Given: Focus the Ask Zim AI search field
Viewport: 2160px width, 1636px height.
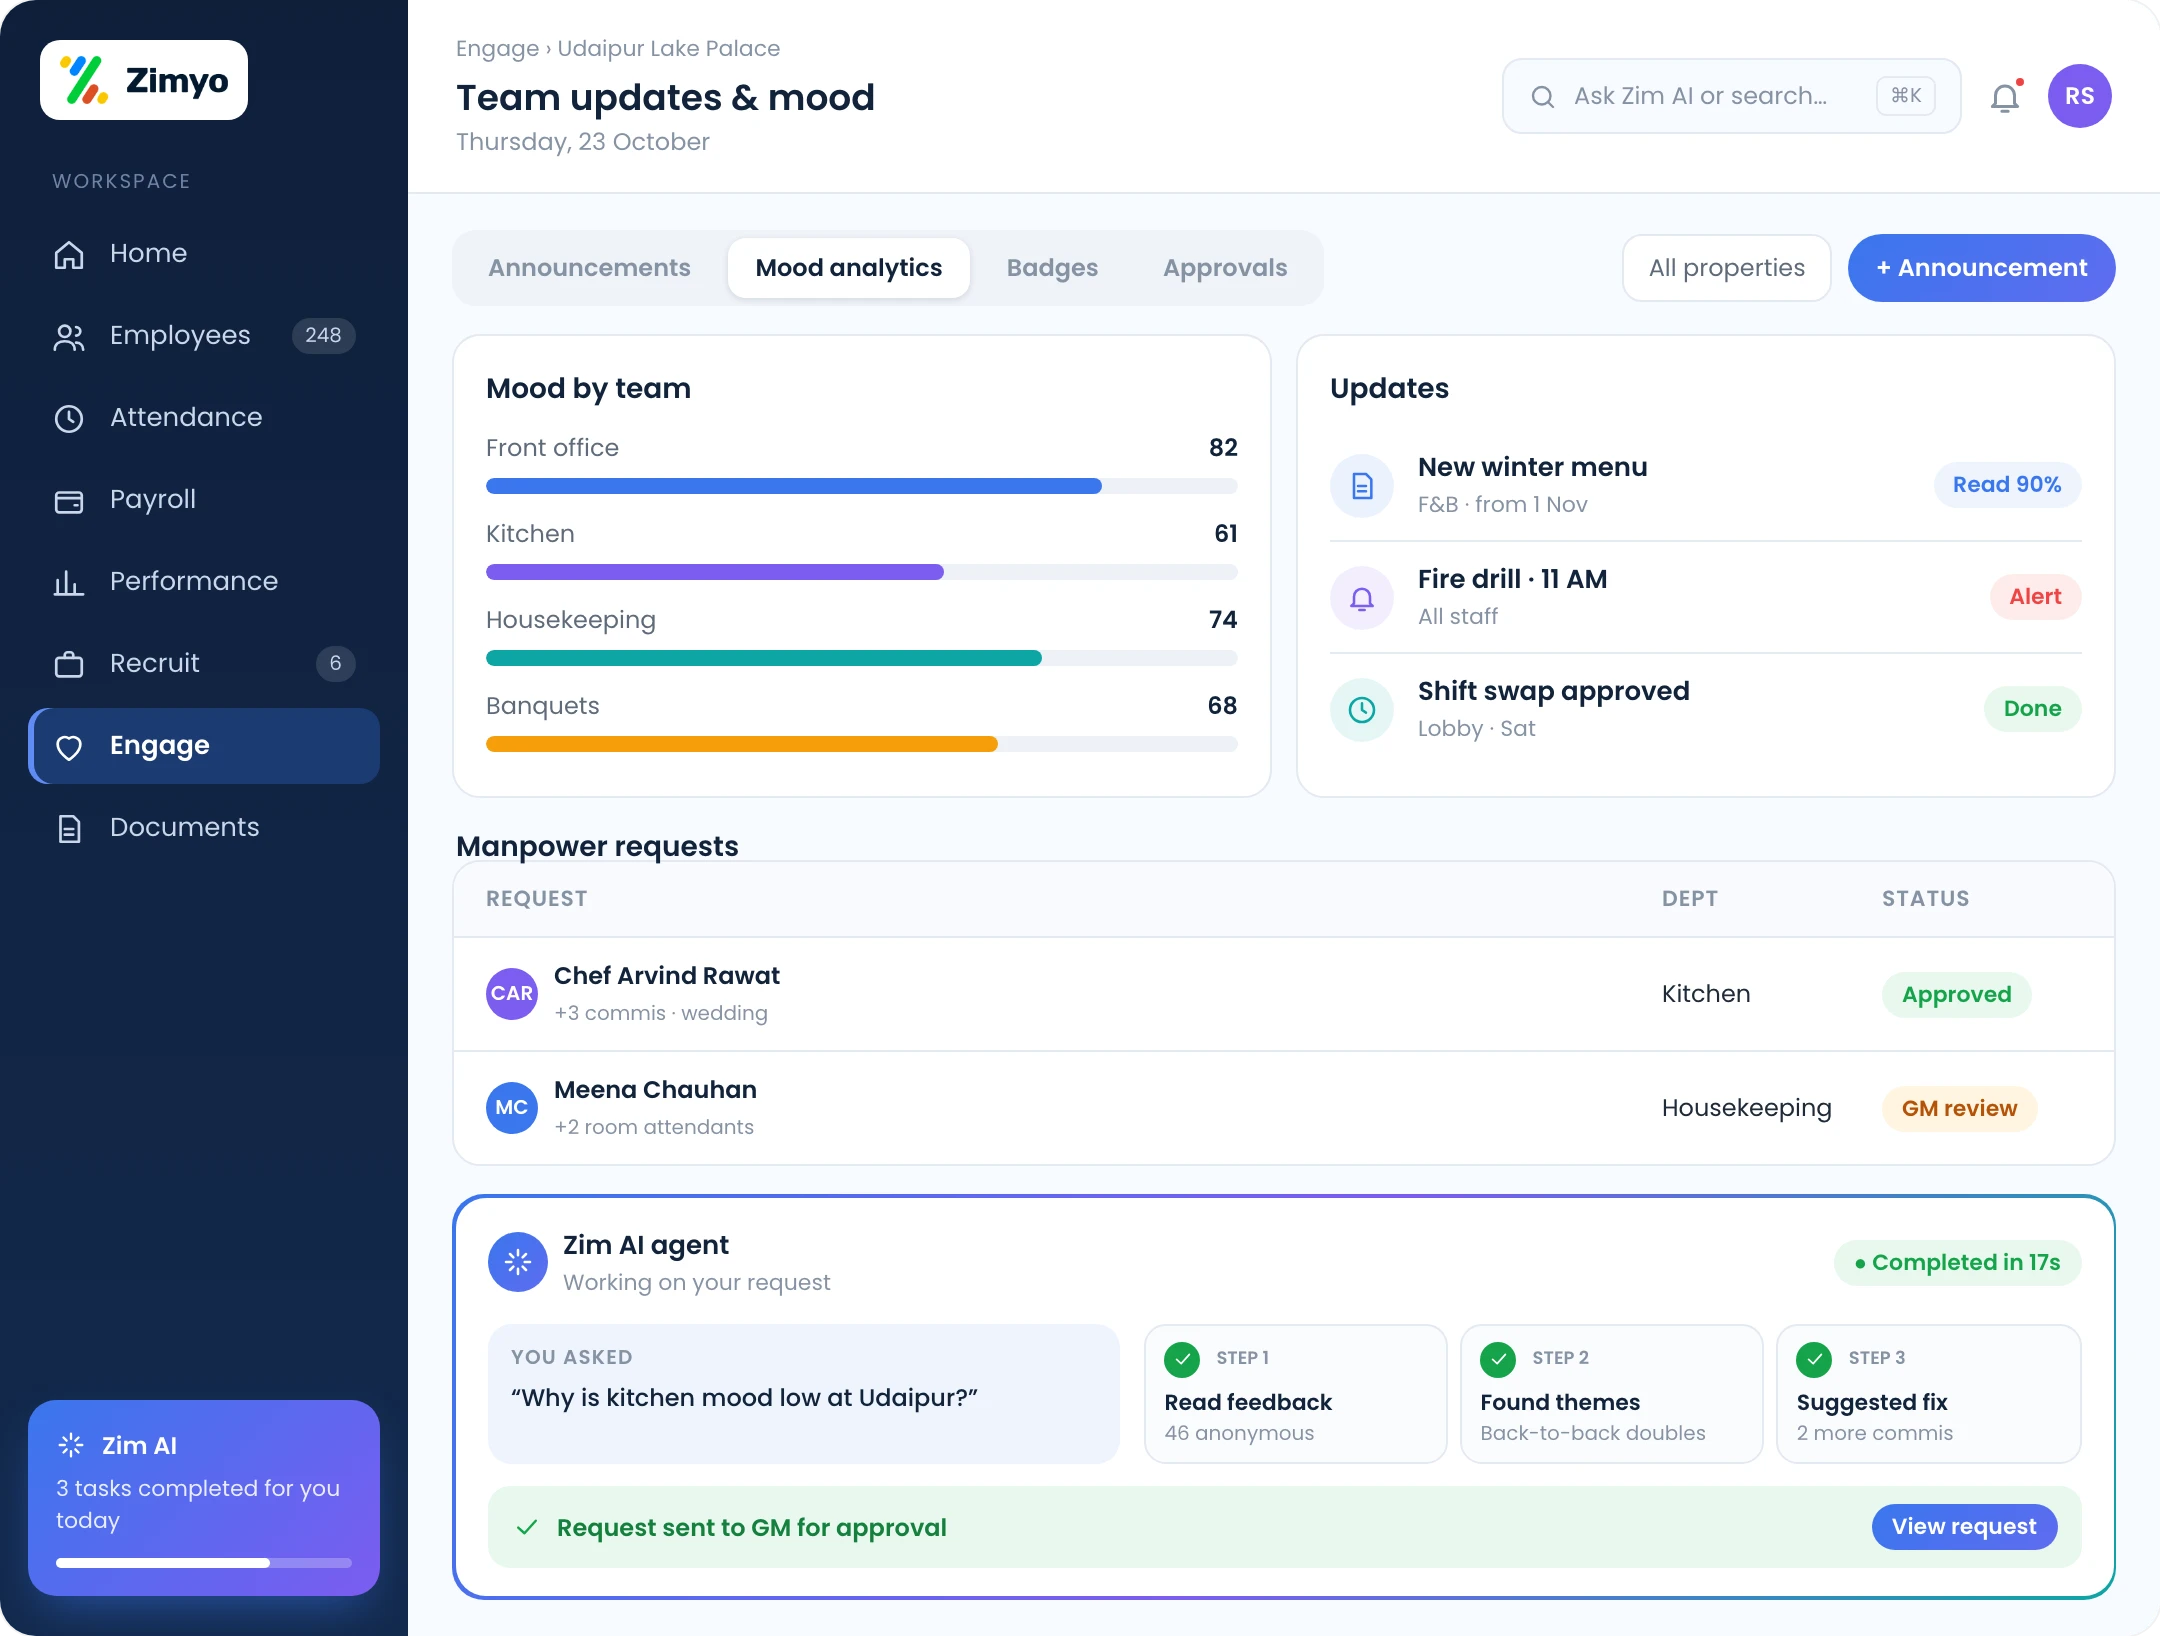Looking at the screenshot, I should [1732, 96].
